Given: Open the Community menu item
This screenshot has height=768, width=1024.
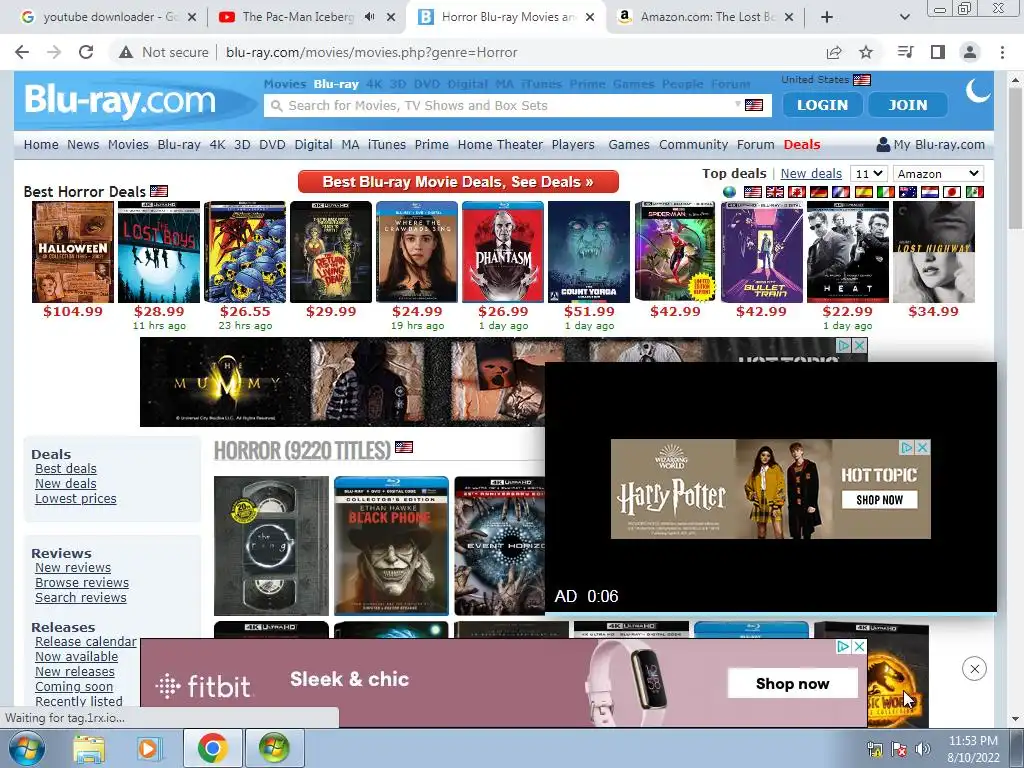Looking at the screenshot, I should pos(694,144).
